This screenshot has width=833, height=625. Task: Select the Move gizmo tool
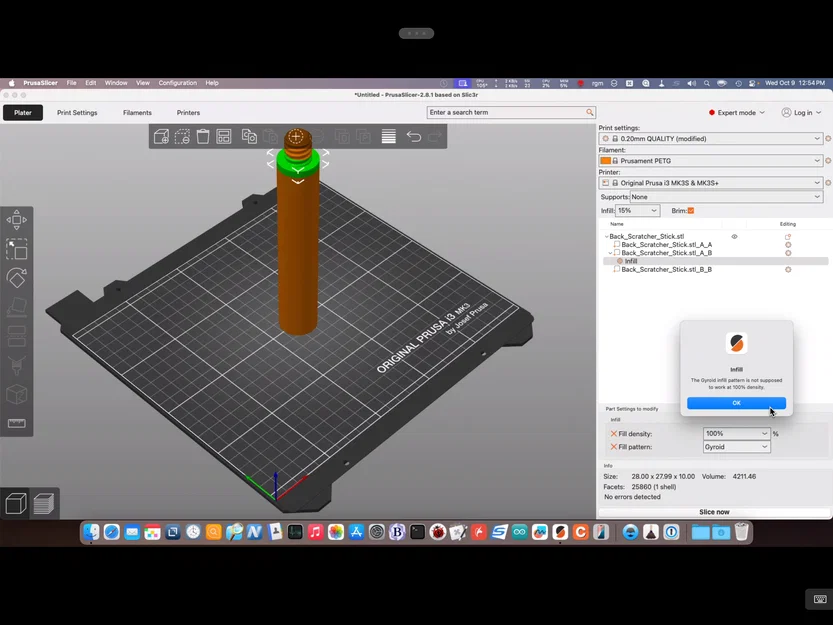point(16,219)
